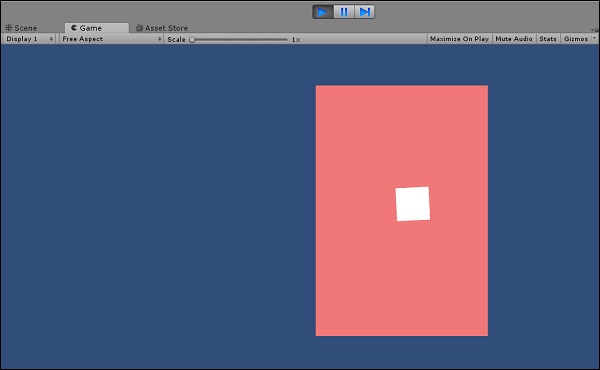Open the Asset Store tab
The height and width of the screenshot is (370, 600).
(162, 28)
